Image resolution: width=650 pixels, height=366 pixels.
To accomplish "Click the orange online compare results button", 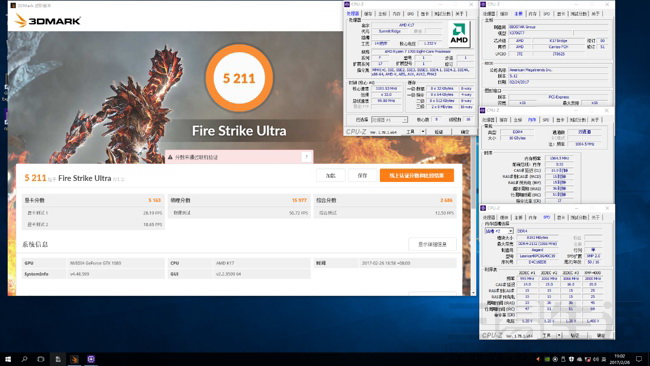I will click(417, 175).
